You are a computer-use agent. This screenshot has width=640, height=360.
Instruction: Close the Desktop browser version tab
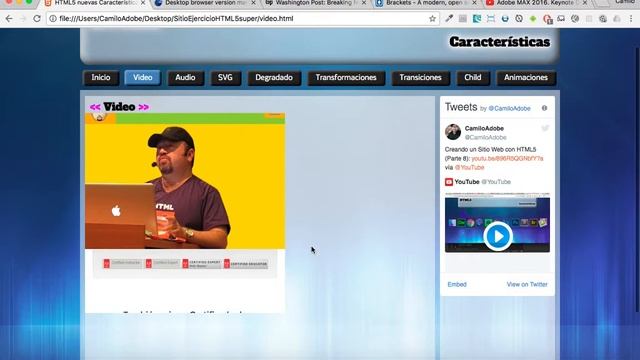(x=253, y=3)
